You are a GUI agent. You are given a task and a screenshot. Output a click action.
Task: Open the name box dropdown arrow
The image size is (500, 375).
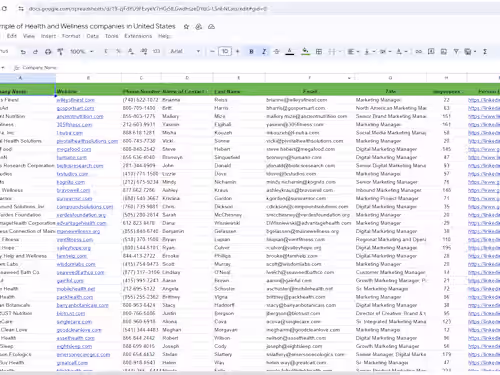pos(3,68)
